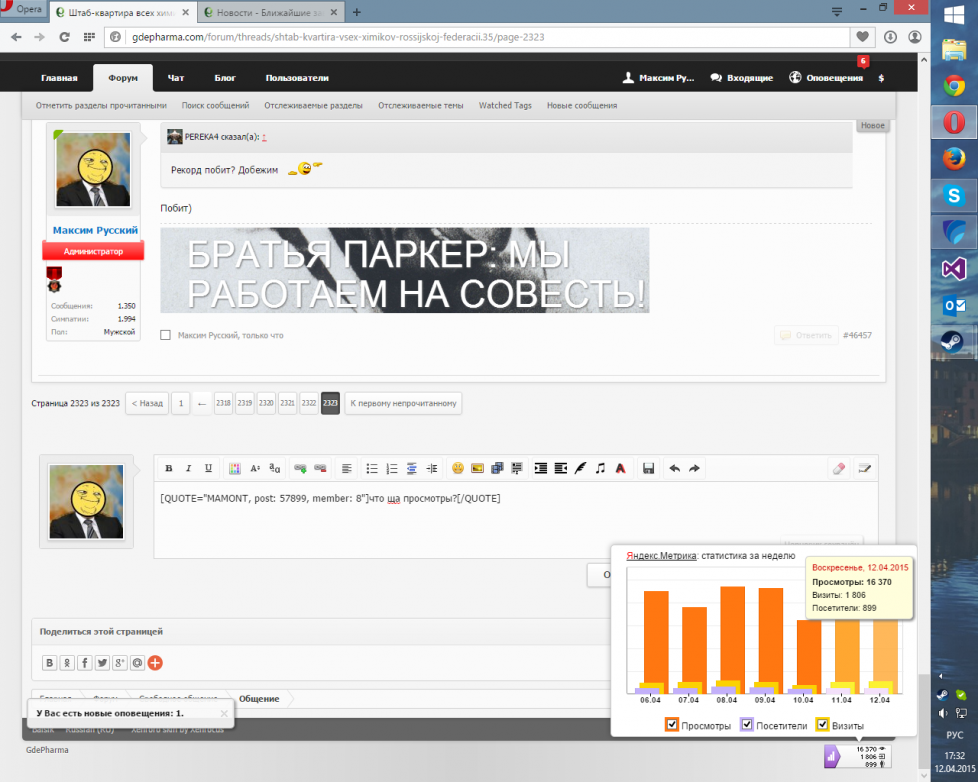
Task: Click the eraser remove-formatting icon
Action: click(839, 468)
